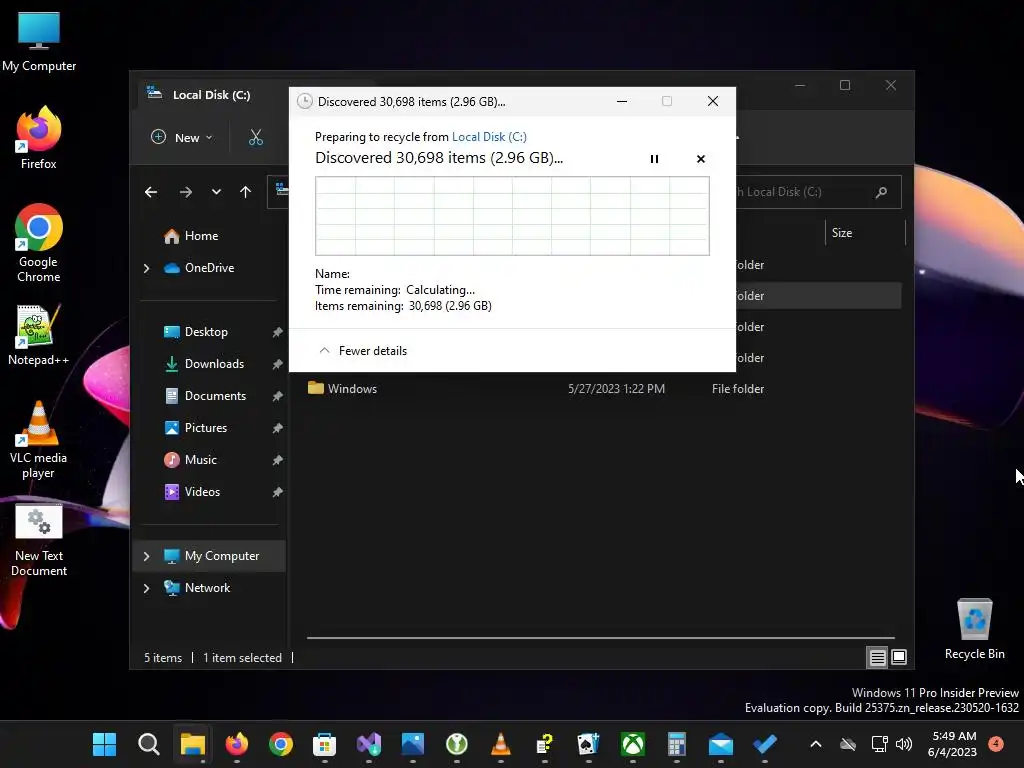Go back in File Explorer

151,192
